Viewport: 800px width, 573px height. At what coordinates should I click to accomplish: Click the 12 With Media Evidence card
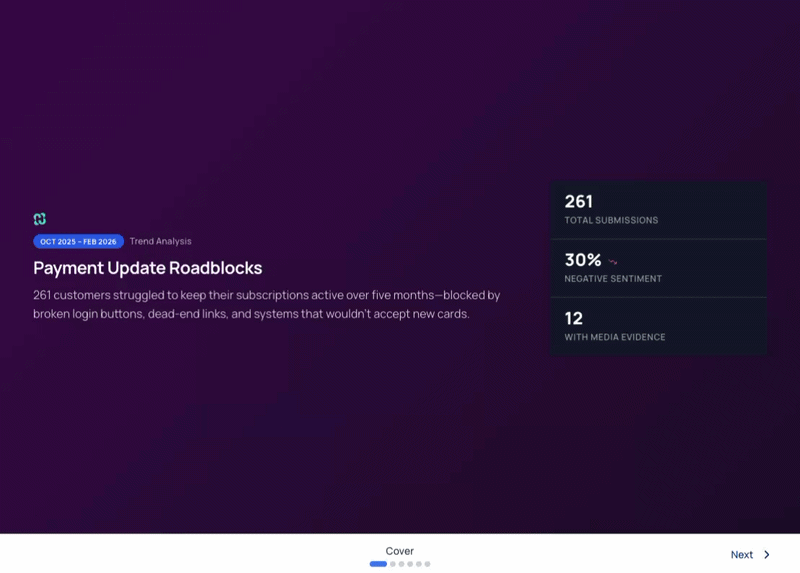tap(658, 327)
